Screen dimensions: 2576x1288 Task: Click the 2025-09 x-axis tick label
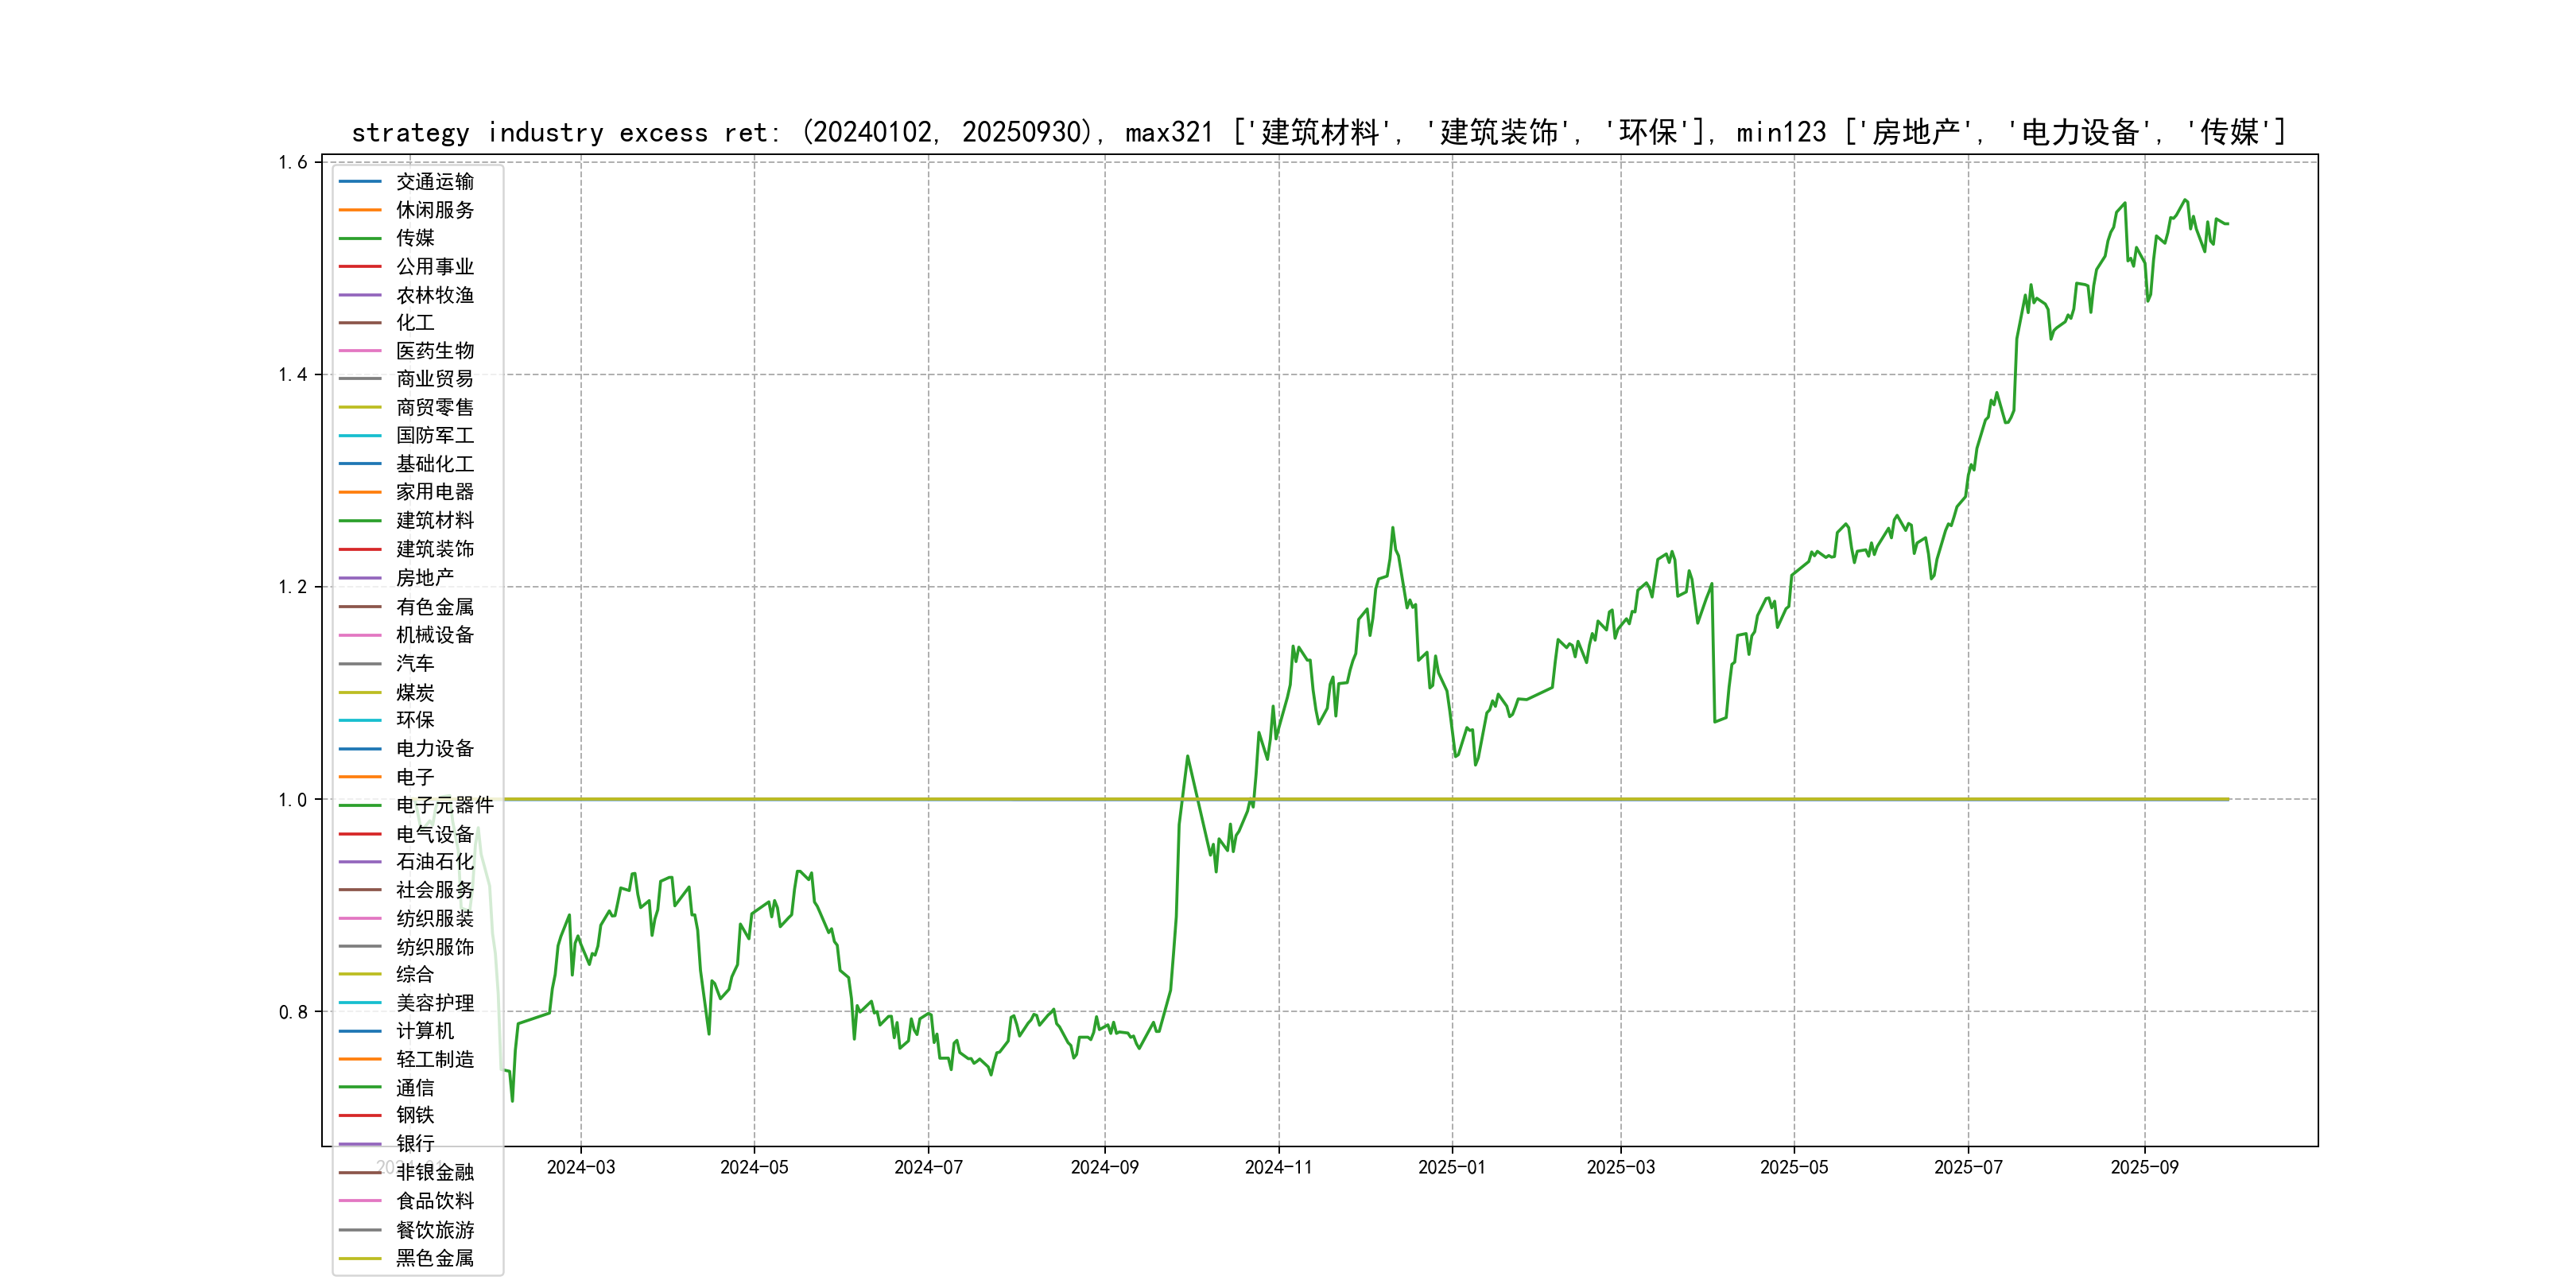point(2144,1167)
